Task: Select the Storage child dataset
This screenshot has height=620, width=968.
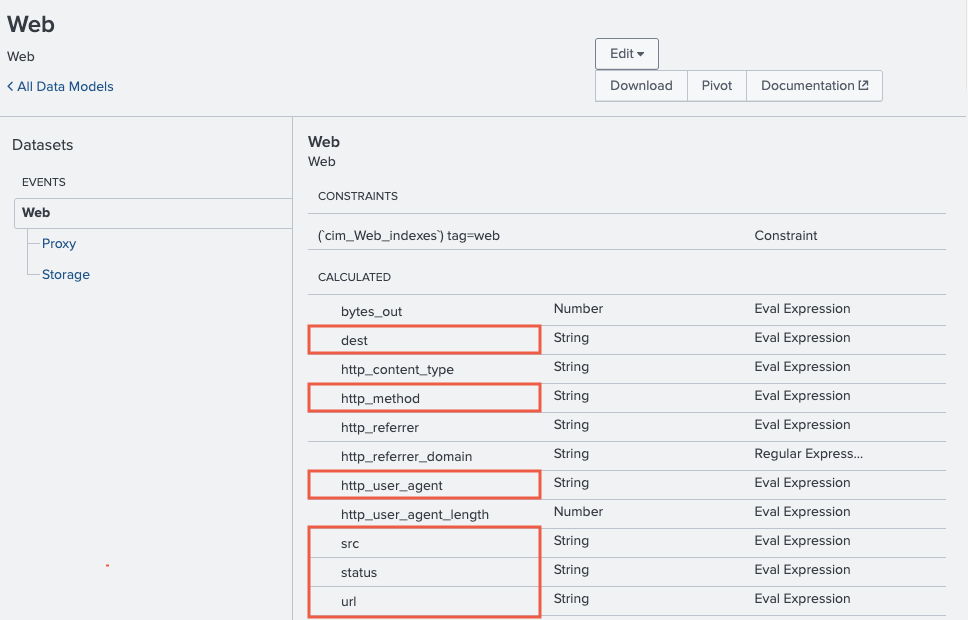Action: (x=65, y=274)
